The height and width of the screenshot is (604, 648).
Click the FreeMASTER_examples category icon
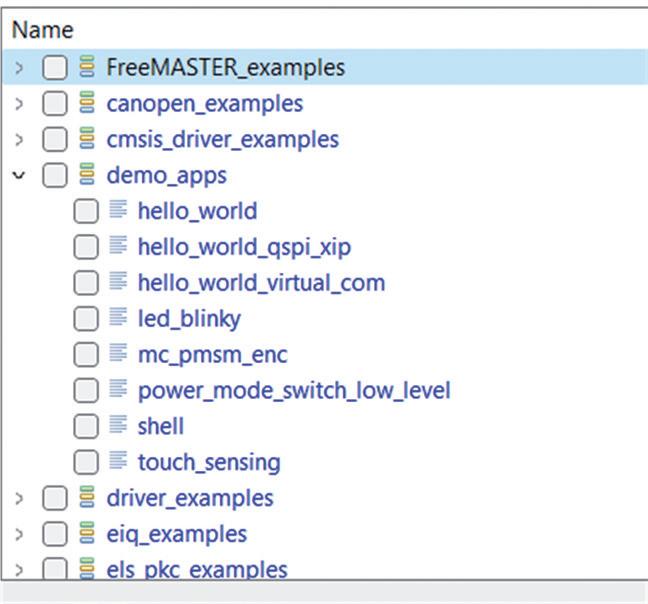pos(87,67)
